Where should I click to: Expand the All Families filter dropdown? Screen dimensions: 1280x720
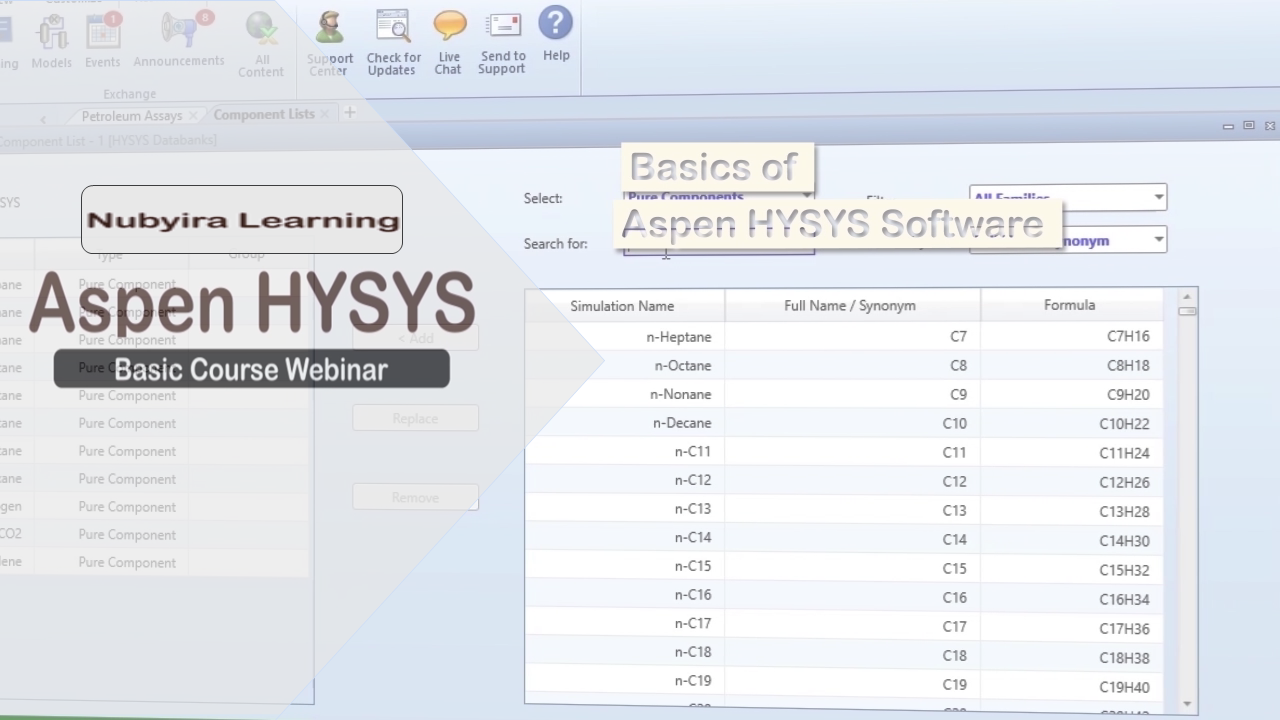click(x=1158, y=197)
